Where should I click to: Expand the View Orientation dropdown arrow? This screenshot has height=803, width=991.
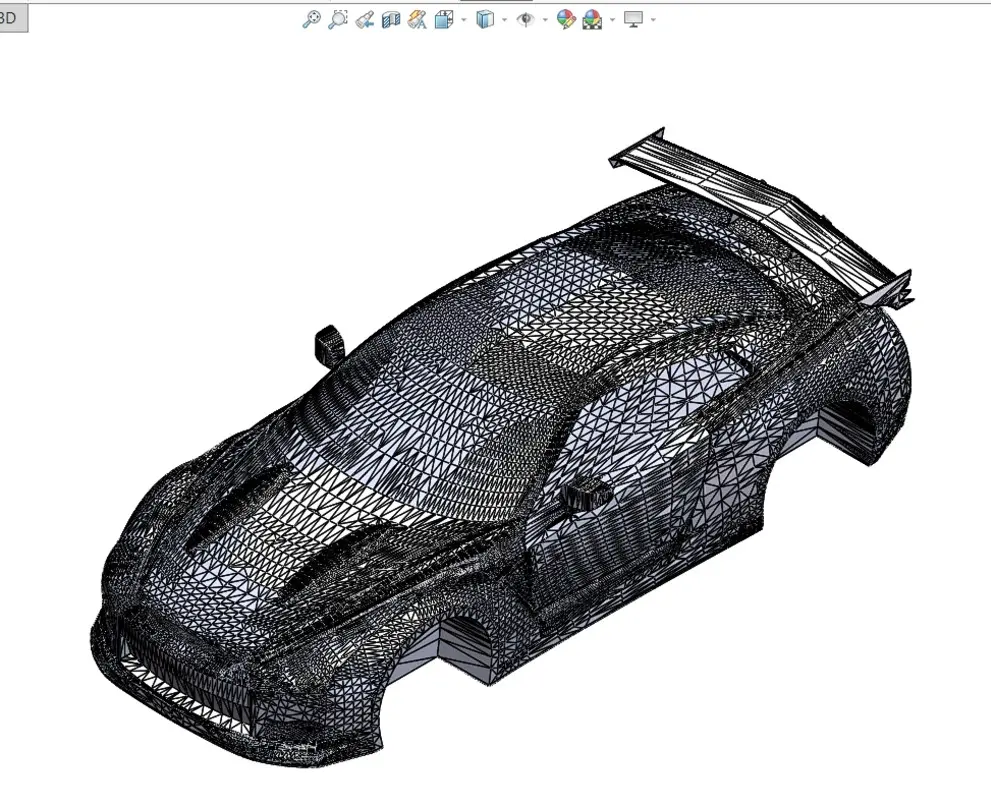coord(464,20)
